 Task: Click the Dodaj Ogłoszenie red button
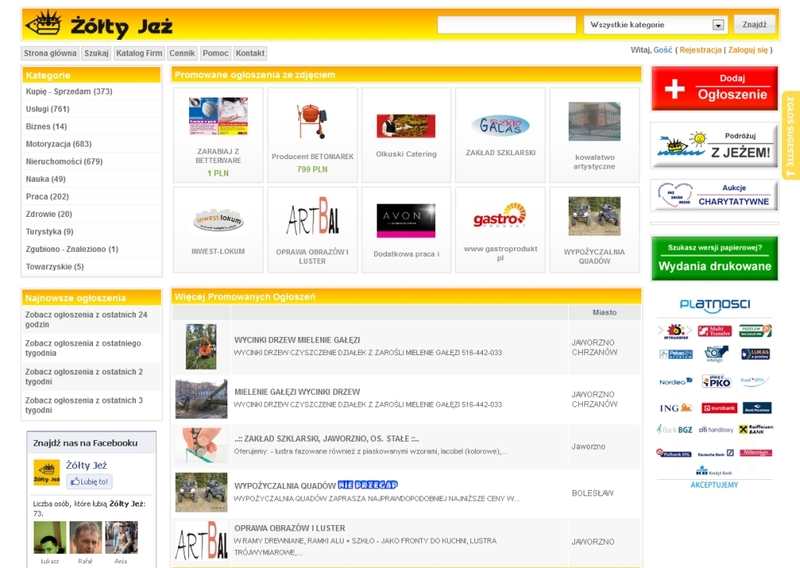point(714,88)
